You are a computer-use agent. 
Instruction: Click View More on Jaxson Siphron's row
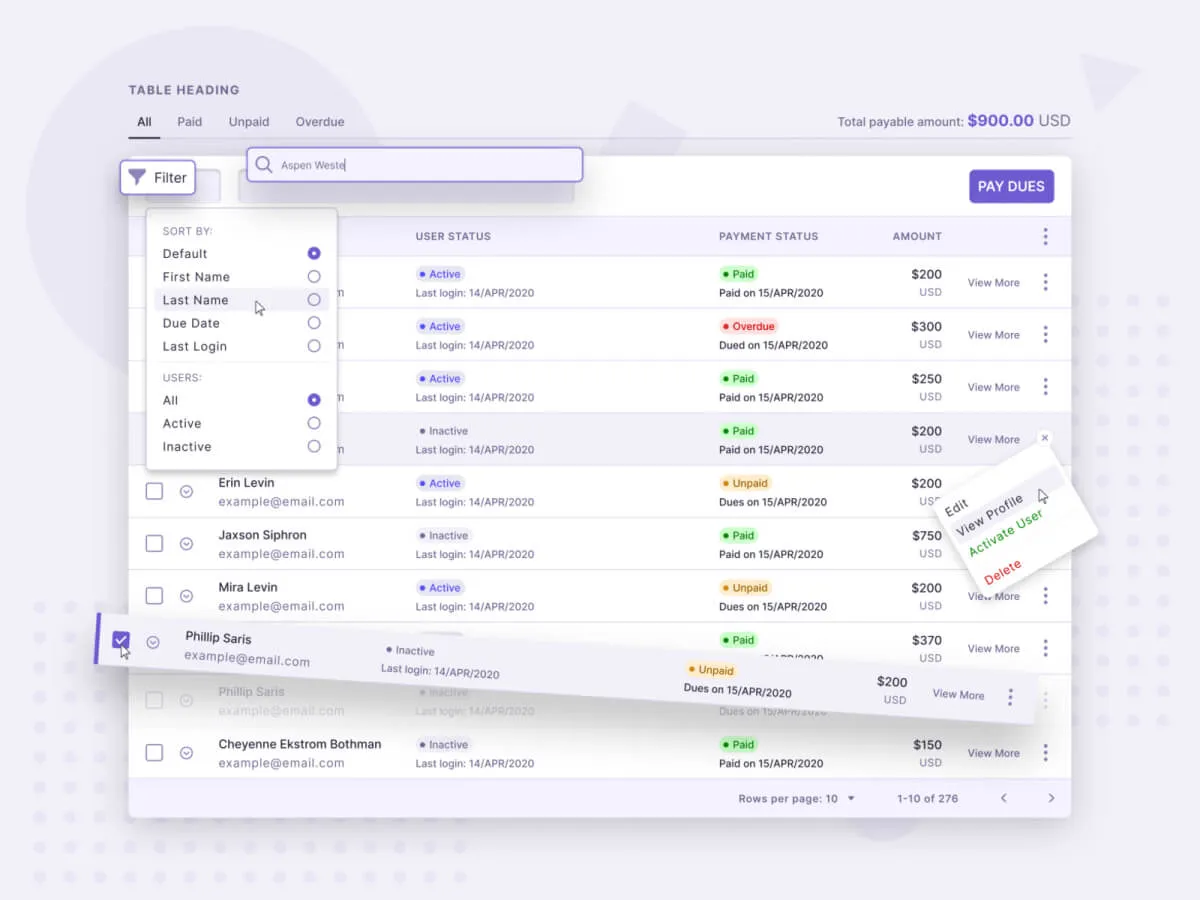pyautogui.click(x=992, y=543)
